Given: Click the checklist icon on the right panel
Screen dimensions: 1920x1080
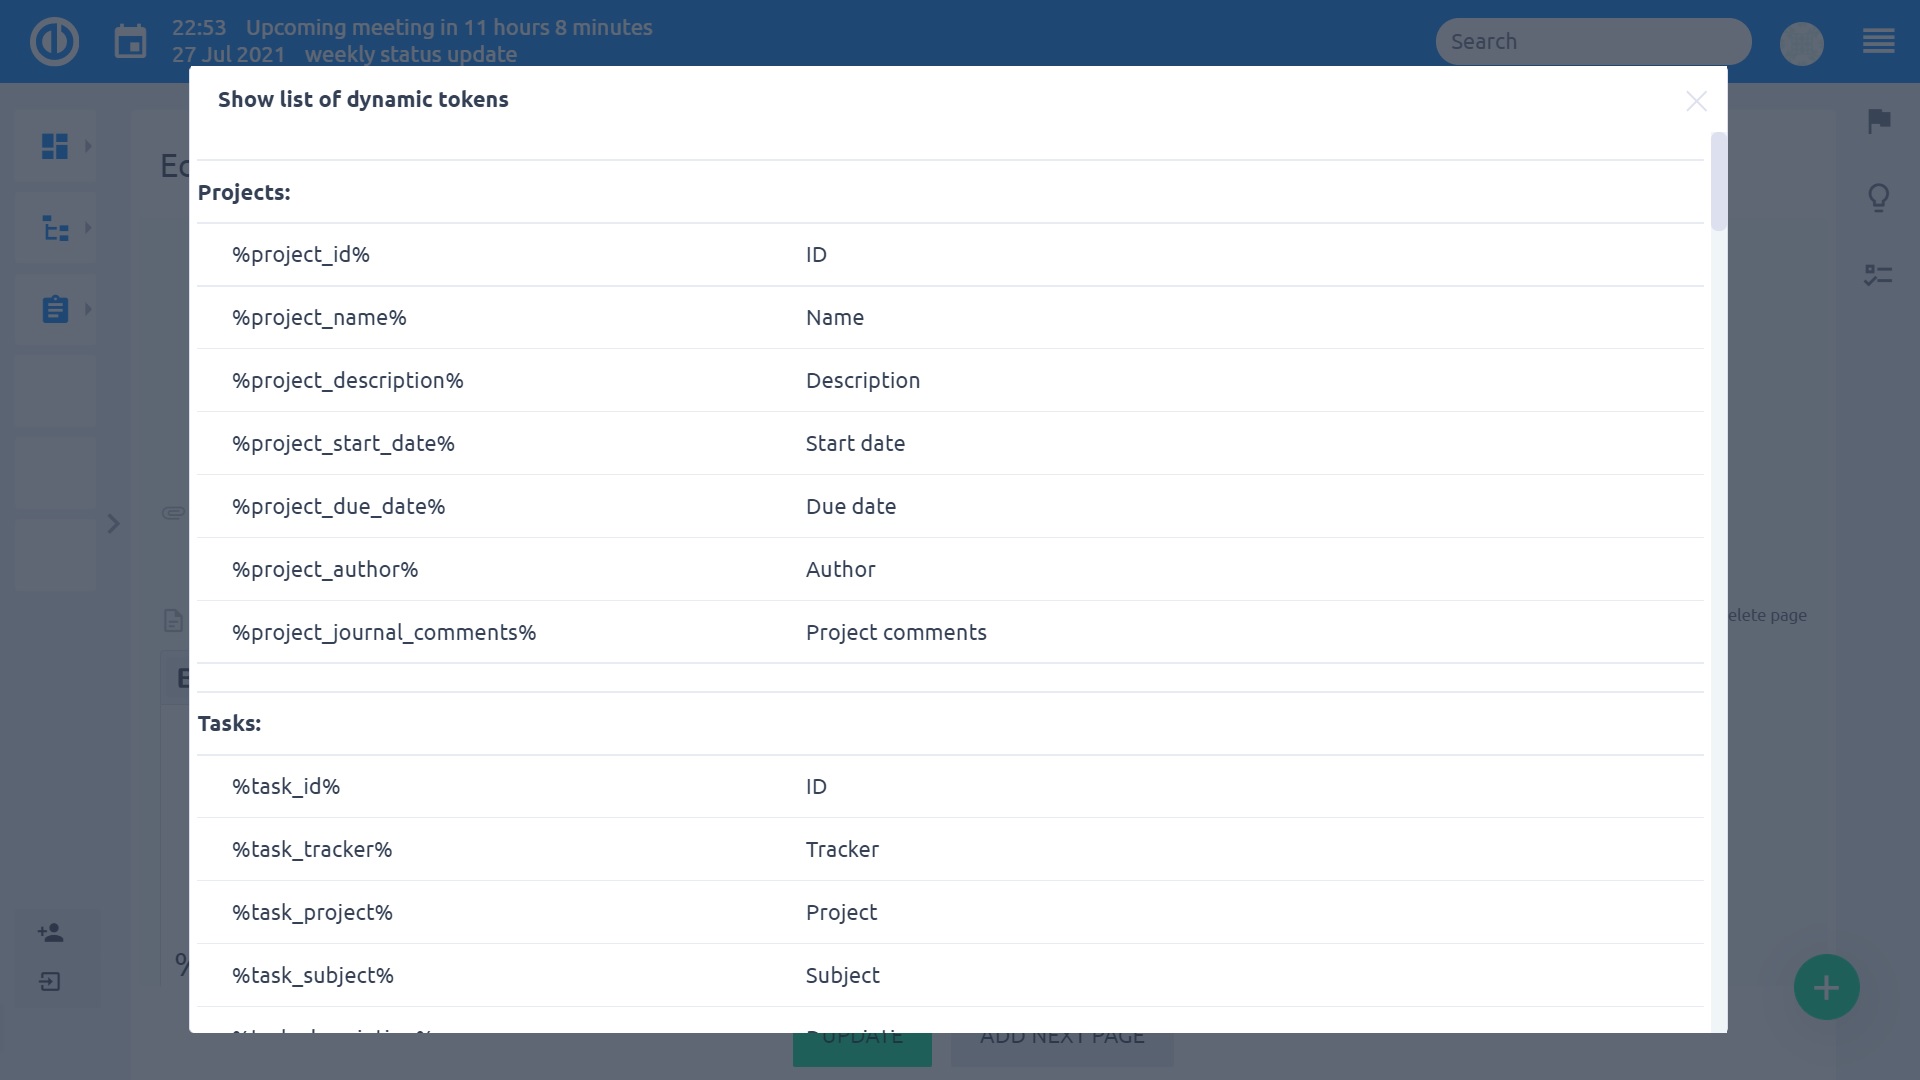Looking at the screenshot, I should tap(1878, 274).
